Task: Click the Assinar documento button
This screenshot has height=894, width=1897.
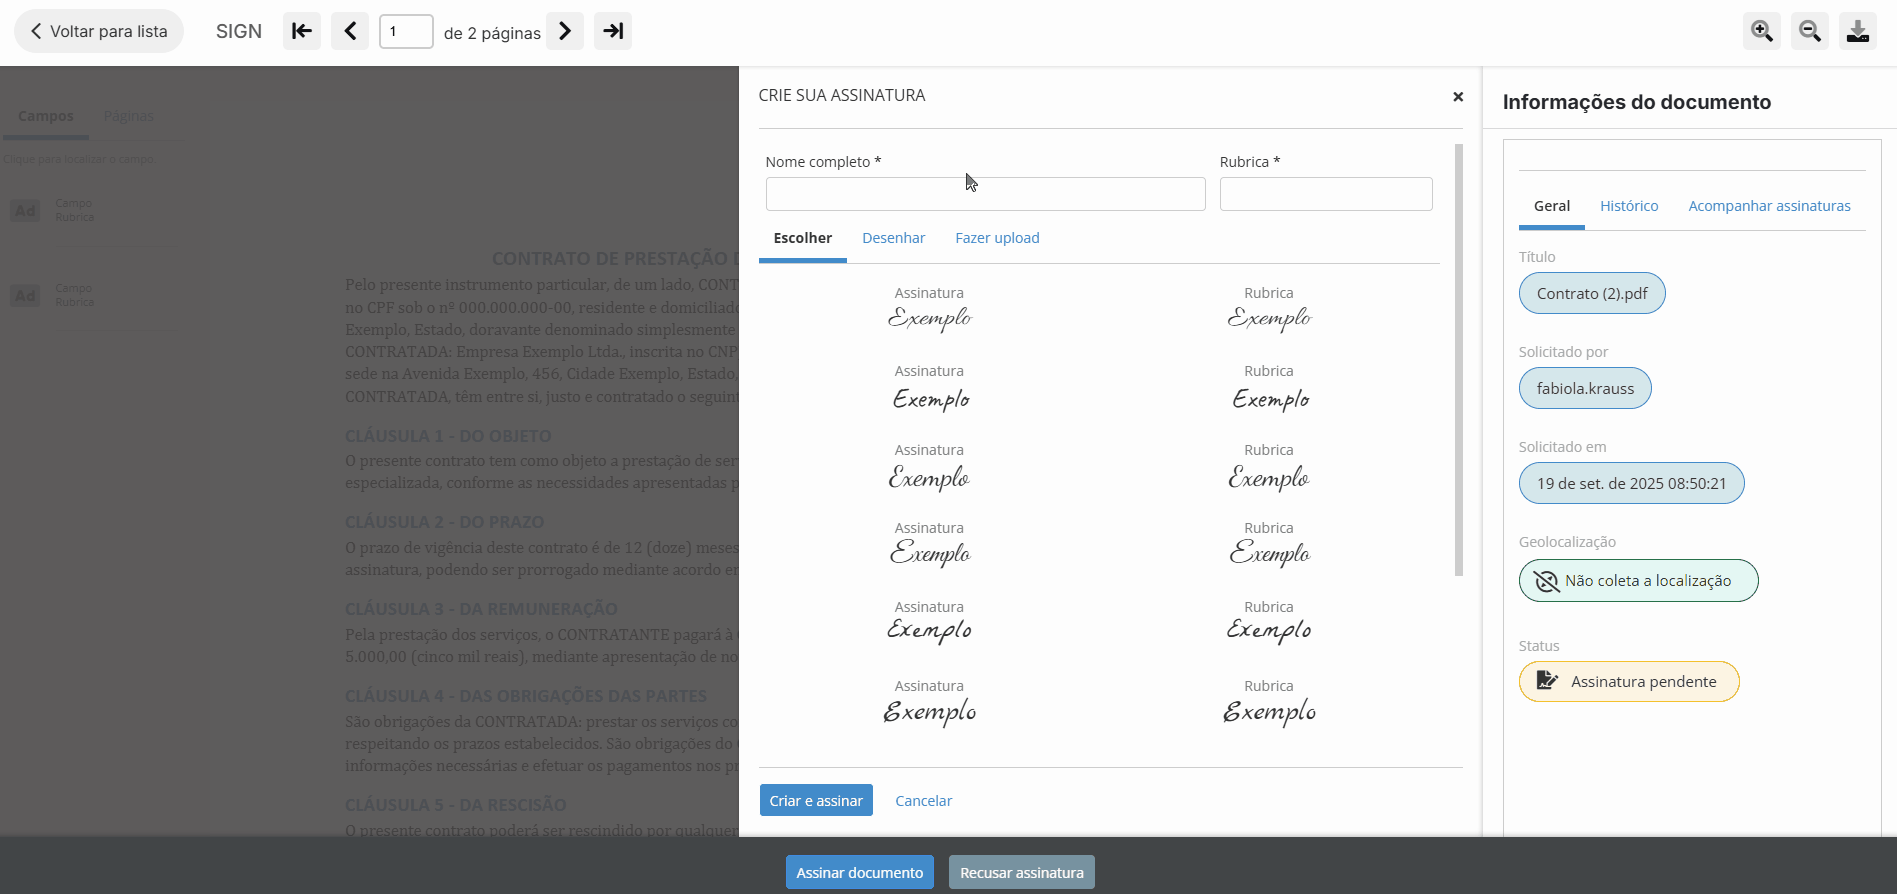Action: (x=860, y=872)
